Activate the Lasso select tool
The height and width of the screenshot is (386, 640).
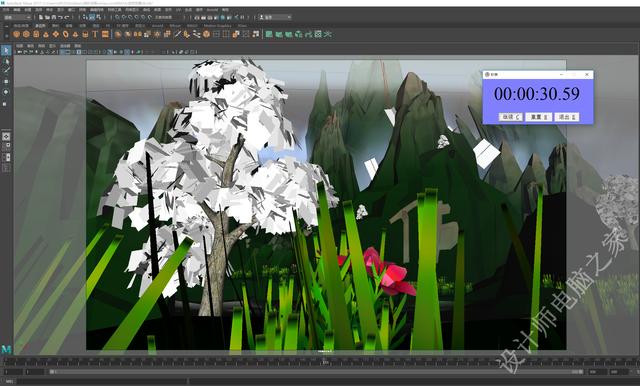pos(6,62)
